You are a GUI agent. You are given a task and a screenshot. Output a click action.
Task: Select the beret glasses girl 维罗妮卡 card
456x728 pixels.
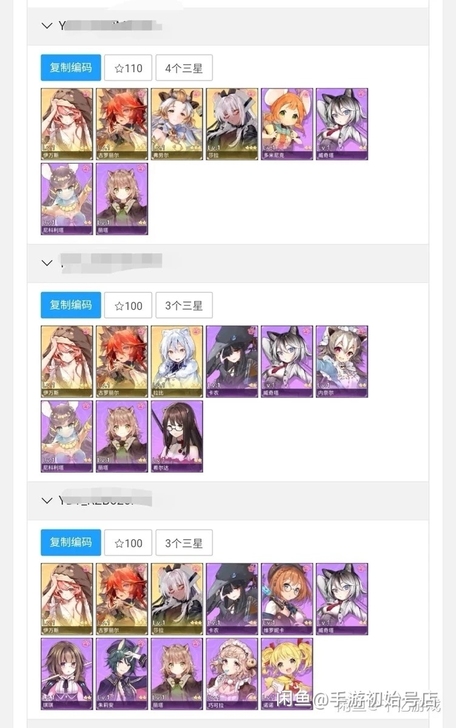(x=287, y=599)
